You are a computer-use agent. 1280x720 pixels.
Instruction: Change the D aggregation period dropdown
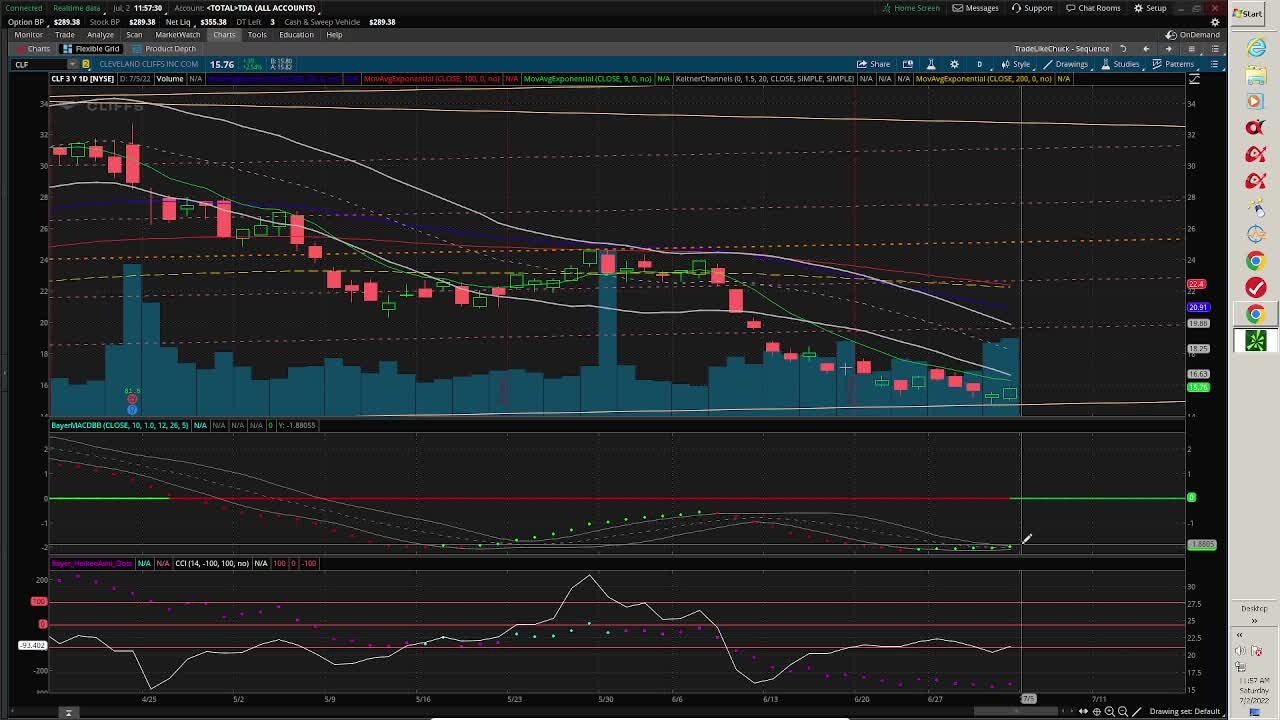click(979, 64)
